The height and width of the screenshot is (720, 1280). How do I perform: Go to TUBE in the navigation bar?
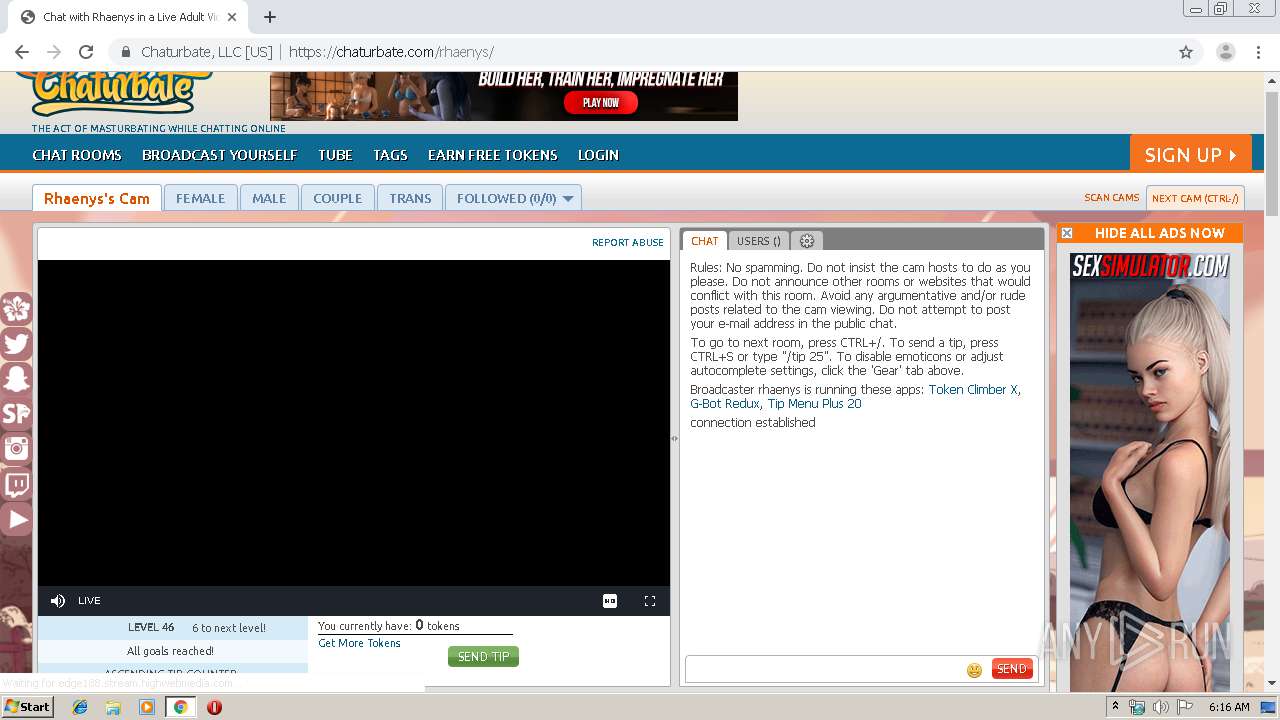pyautogui.click(x=335, y=155)
